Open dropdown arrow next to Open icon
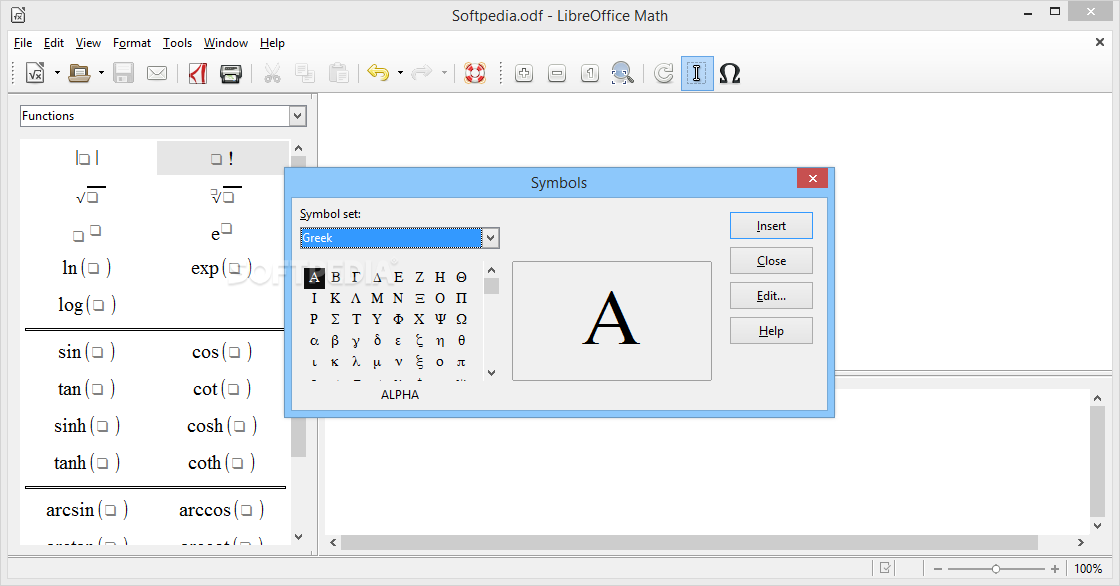Screen dimensions: 1120x586 tap(101, 73)
